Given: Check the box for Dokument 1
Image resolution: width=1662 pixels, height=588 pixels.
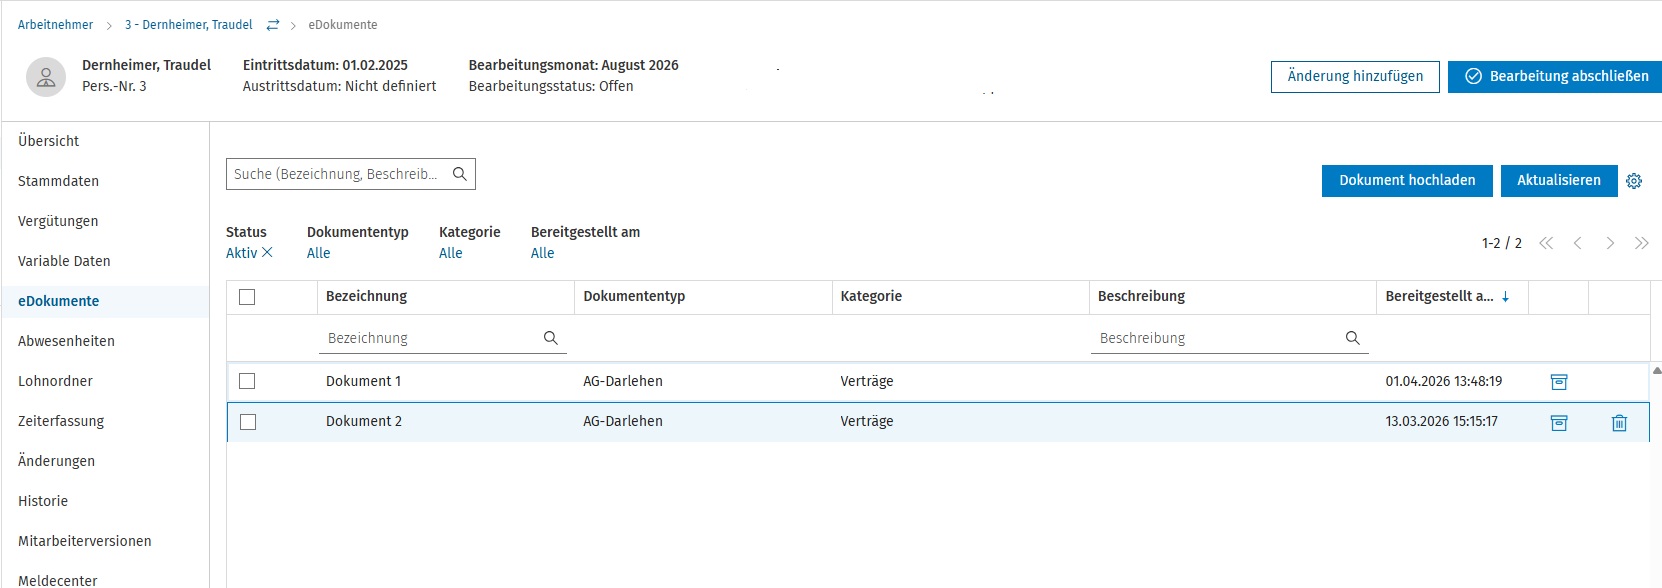Looking at the screenshot, I should (248, 381).
